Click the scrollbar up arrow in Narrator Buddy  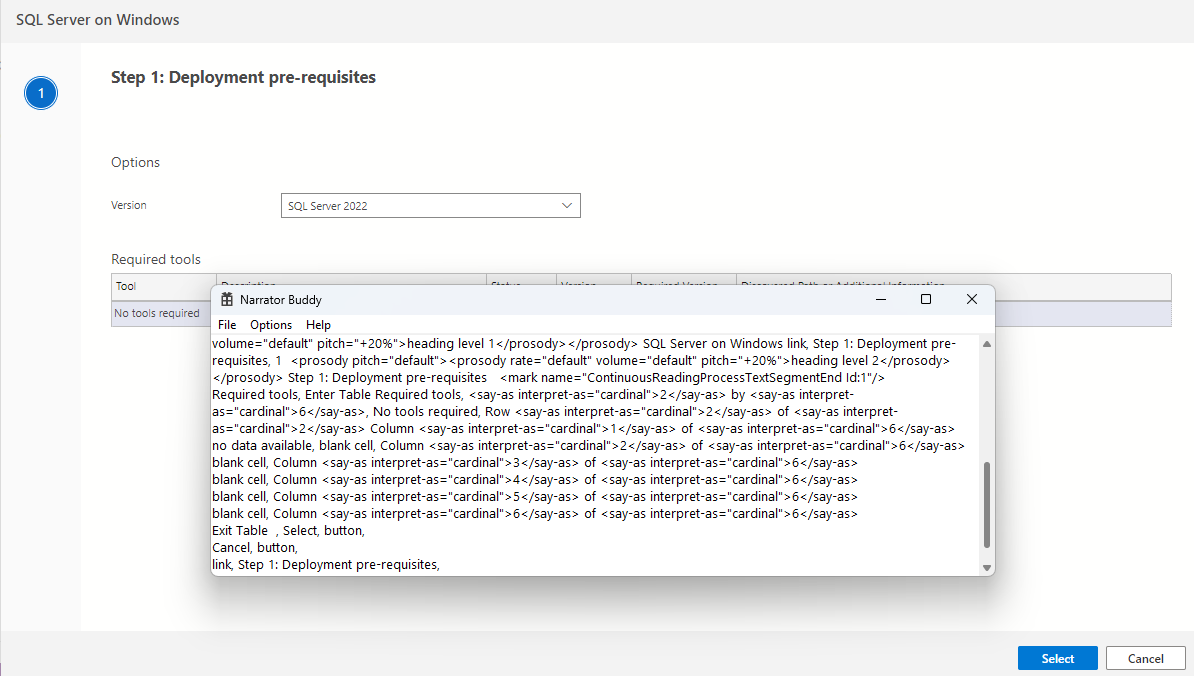pyautogui.click(x=985, y=344)
